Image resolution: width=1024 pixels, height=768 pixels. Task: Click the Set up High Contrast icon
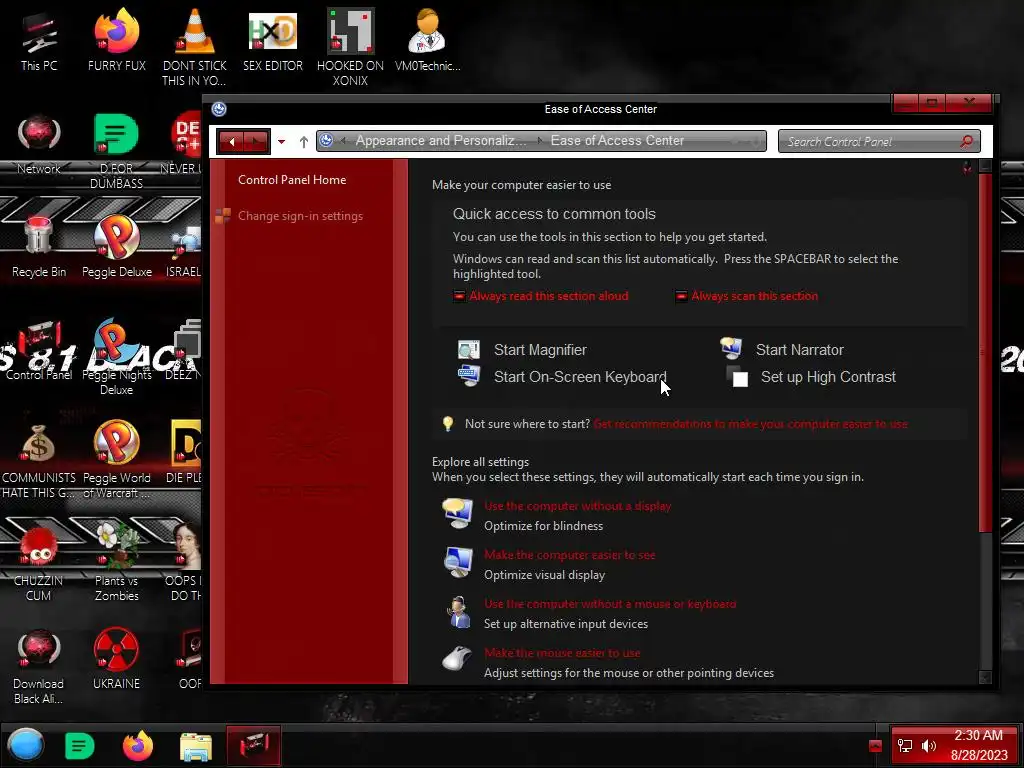pyautogui.click(x=737, y=377)
